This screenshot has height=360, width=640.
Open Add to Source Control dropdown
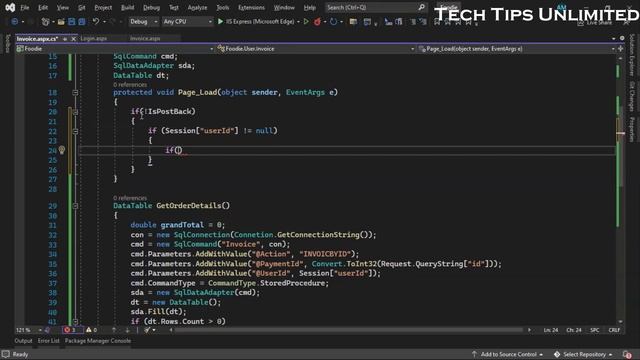pyautogui.click(x=507, y=354)
